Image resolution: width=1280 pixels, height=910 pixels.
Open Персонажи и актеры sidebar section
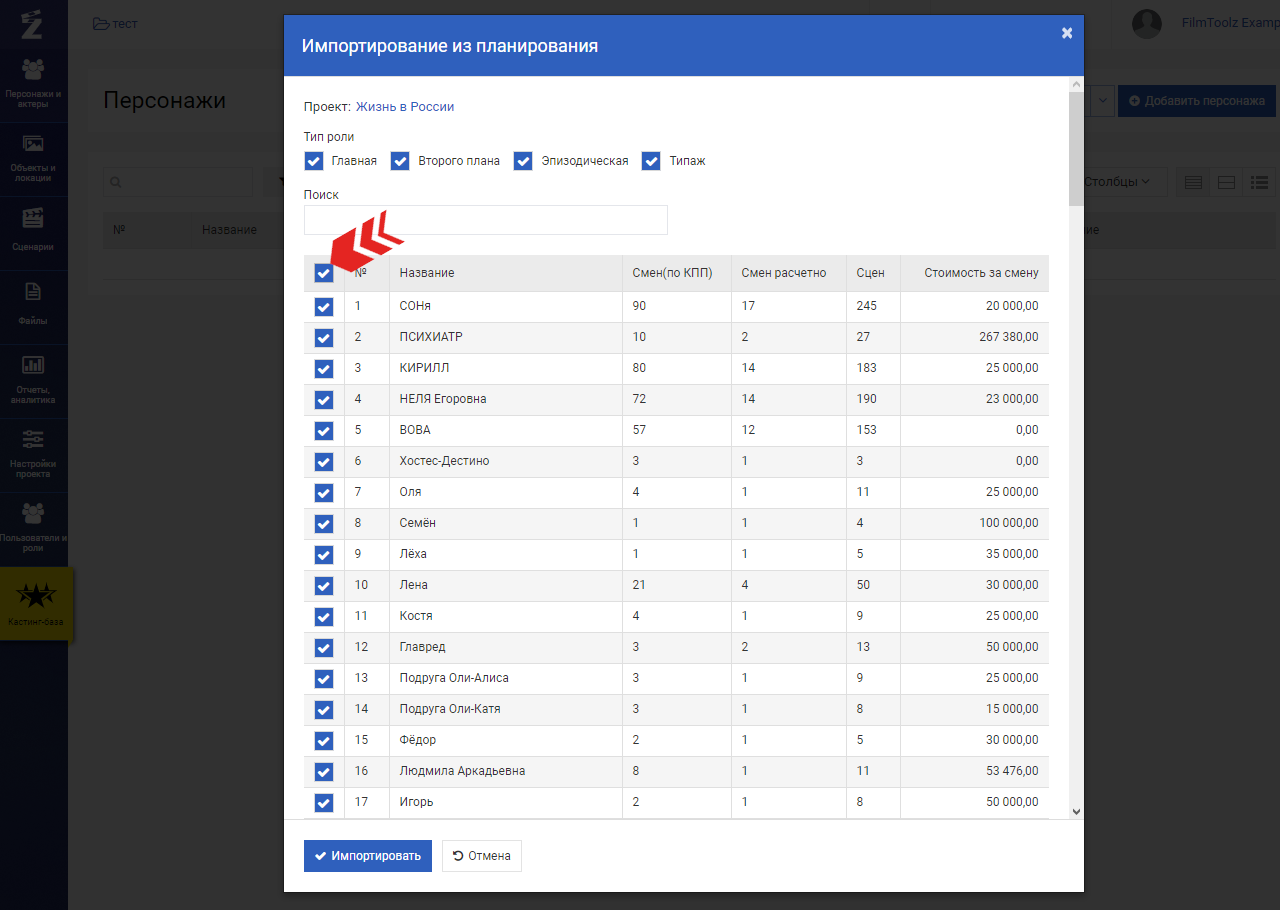click(x=33, y=84)
